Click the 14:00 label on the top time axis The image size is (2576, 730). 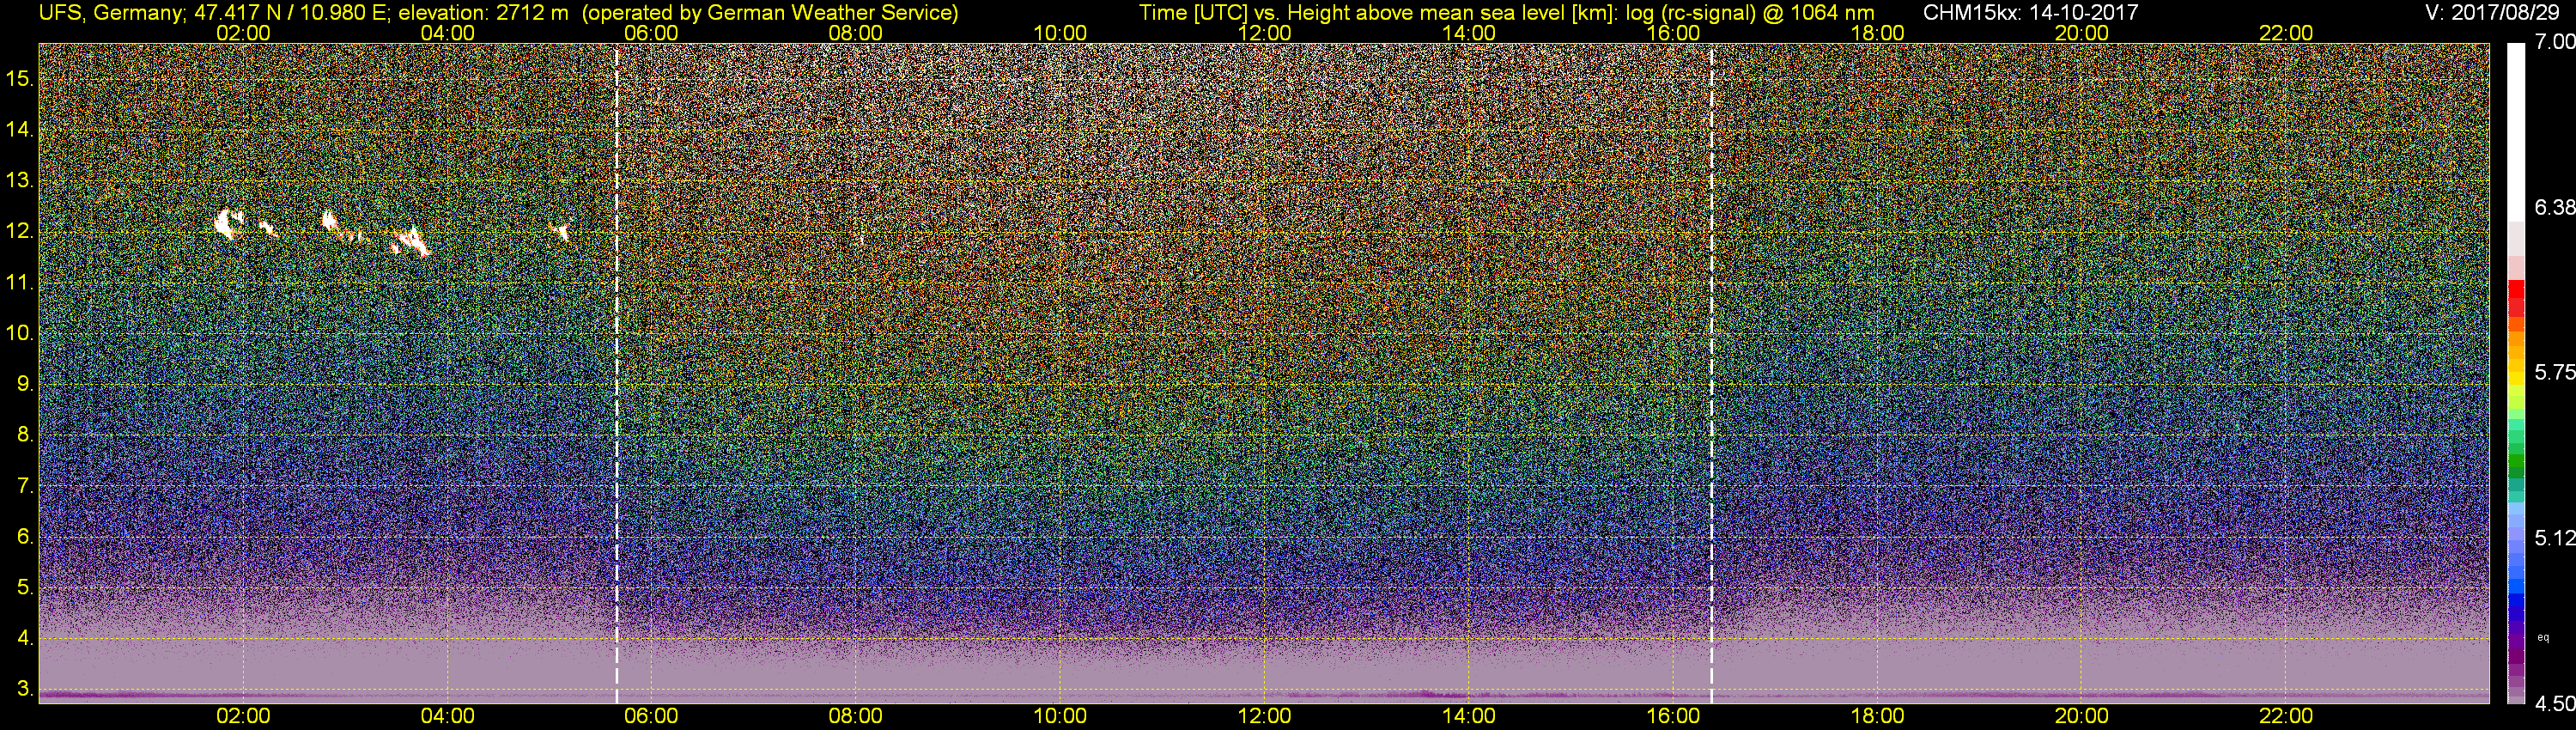1468,33
